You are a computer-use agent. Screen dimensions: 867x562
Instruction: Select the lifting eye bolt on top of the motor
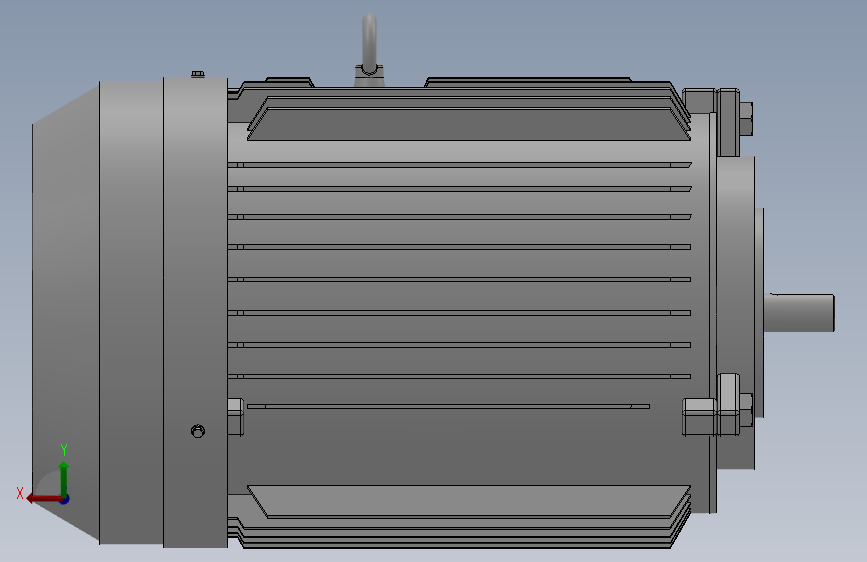tap(369, 50)
